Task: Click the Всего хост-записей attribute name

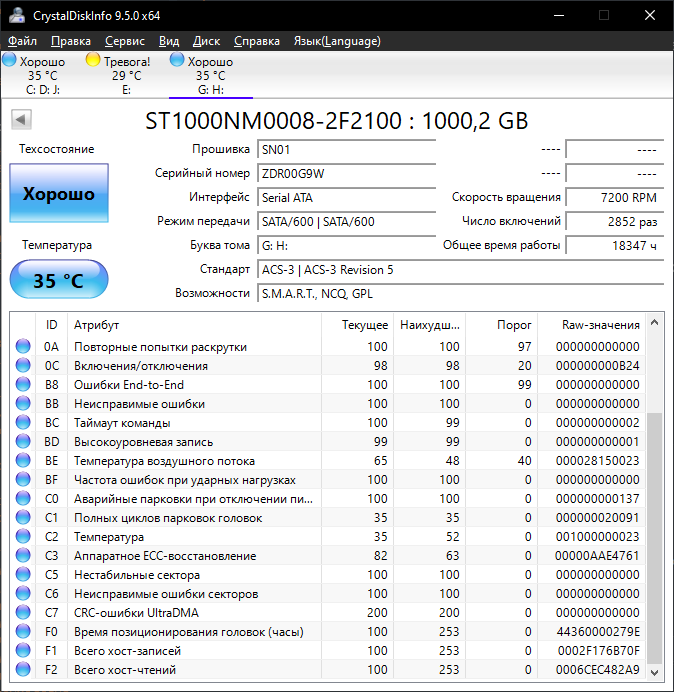Action: click(128, 651)
